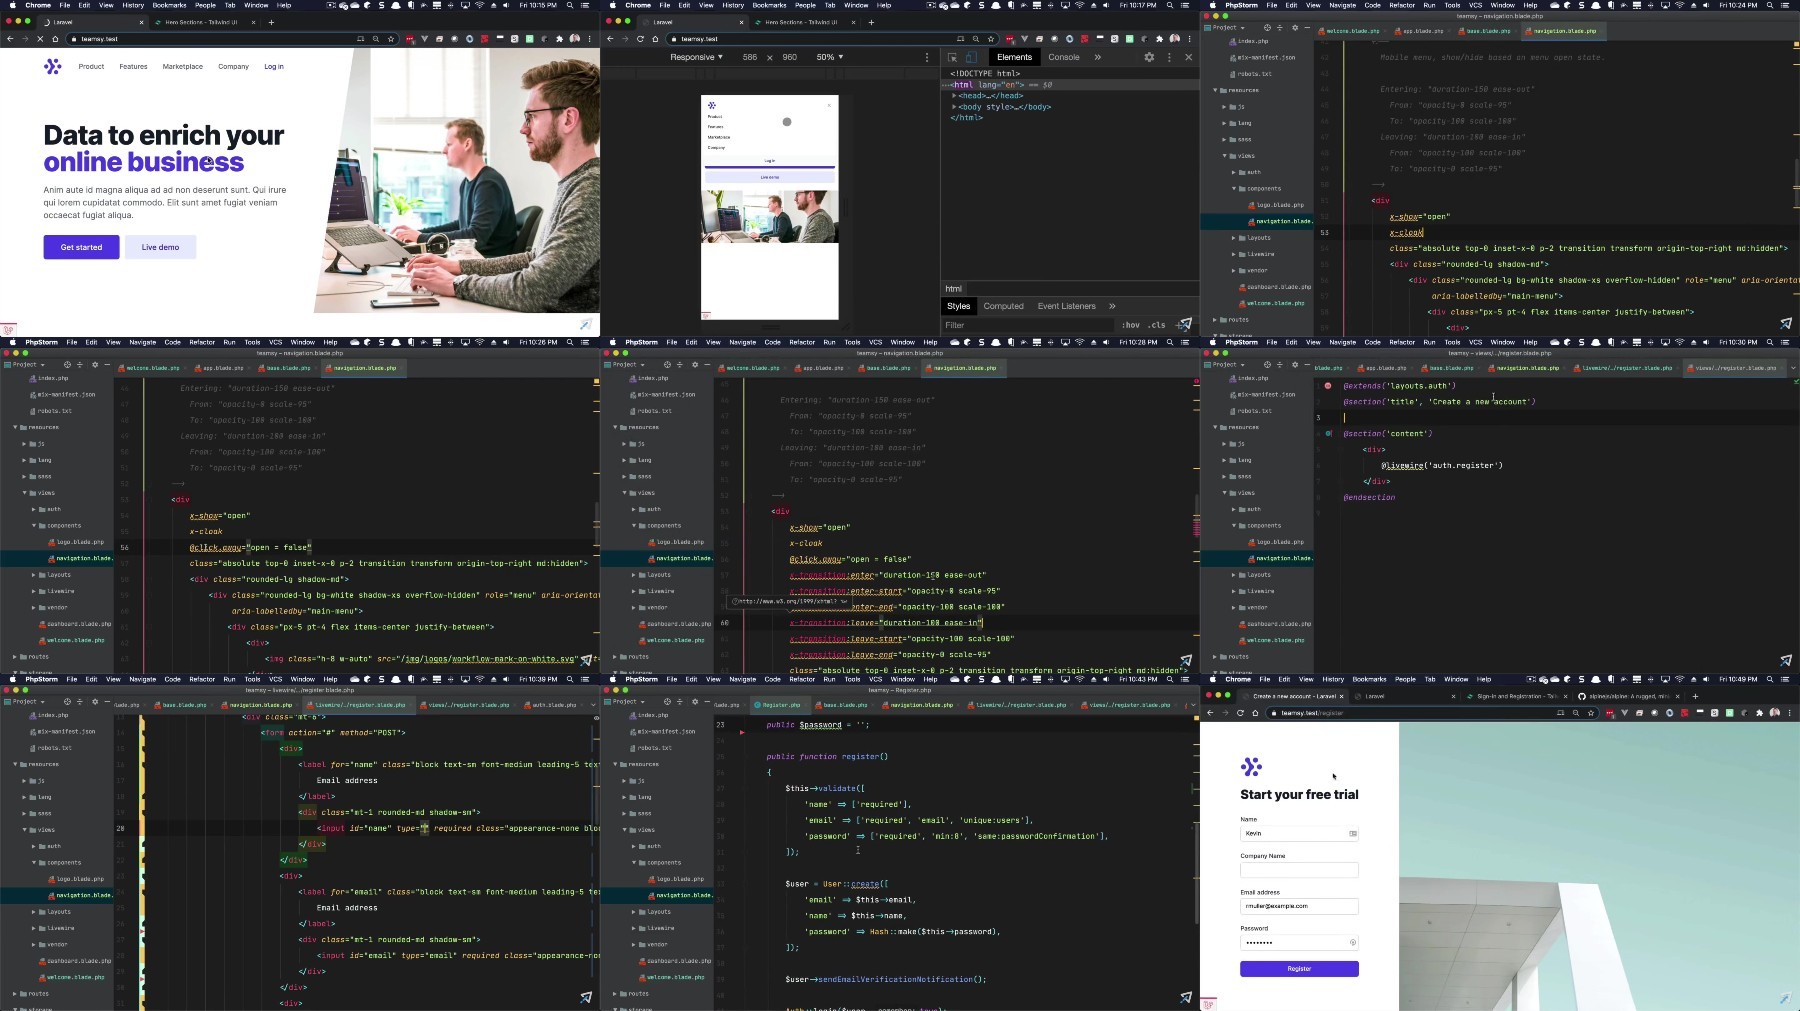Collapse resources folder in 10:24 PM PhpStorm

pyautogui.click(x=1215, y=90)
